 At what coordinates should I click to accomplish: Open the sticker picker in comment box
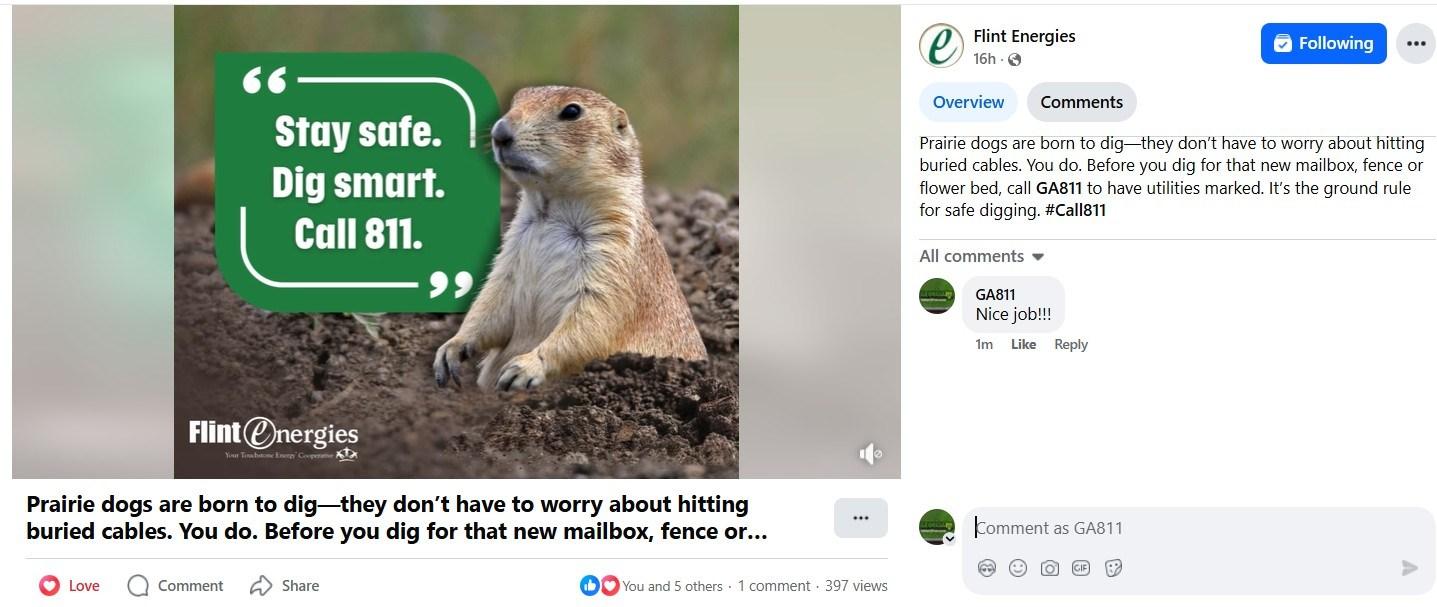[x=1113, y=568]
